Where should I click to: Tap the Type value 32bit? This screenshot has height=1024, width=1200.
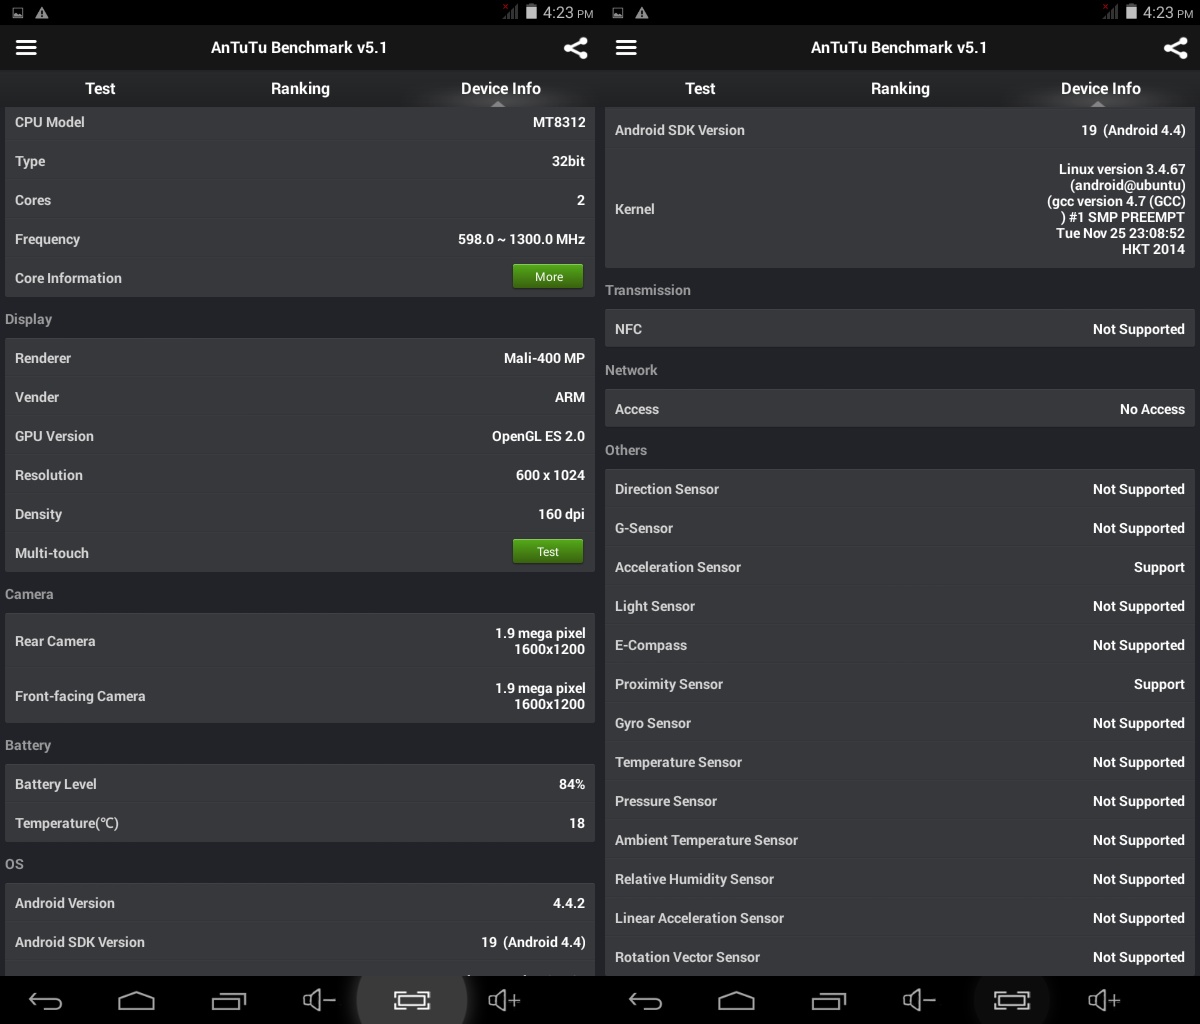coord(568,161)
